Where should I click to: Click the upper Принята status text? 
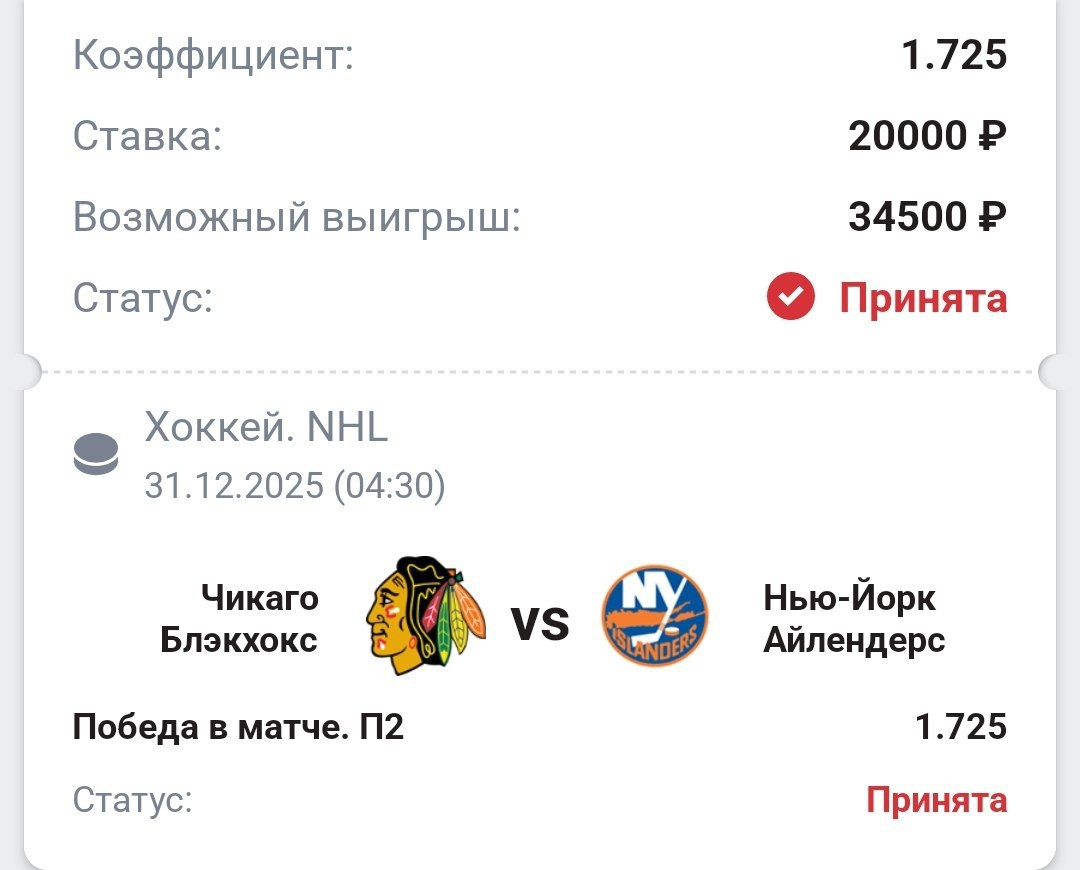pos(923,298)
